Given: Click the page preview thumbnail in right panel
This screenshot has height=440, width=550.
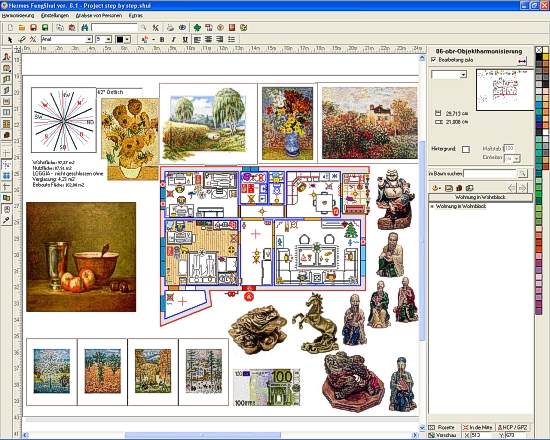Looking at the screenshot, I should (505, 90).
